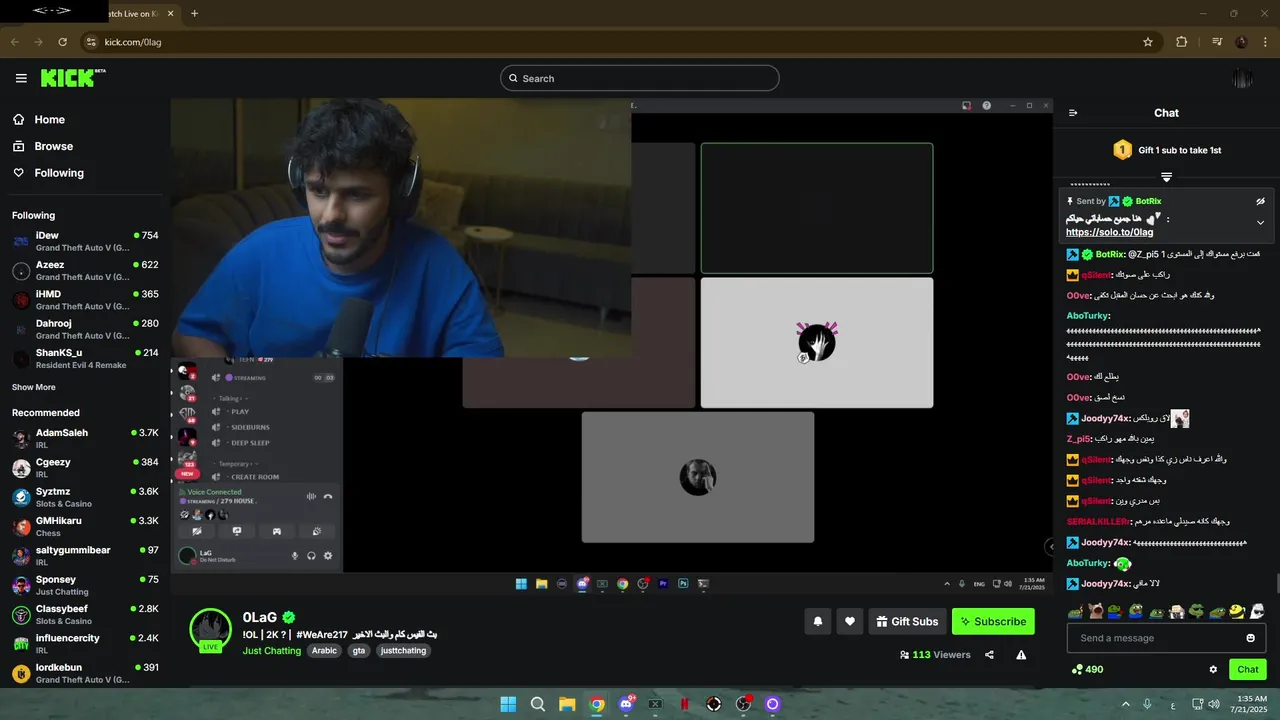Click the bell notification button for 0LaG
The height and width of the screenshot is (720, 1280).
(x=818, y=621)
